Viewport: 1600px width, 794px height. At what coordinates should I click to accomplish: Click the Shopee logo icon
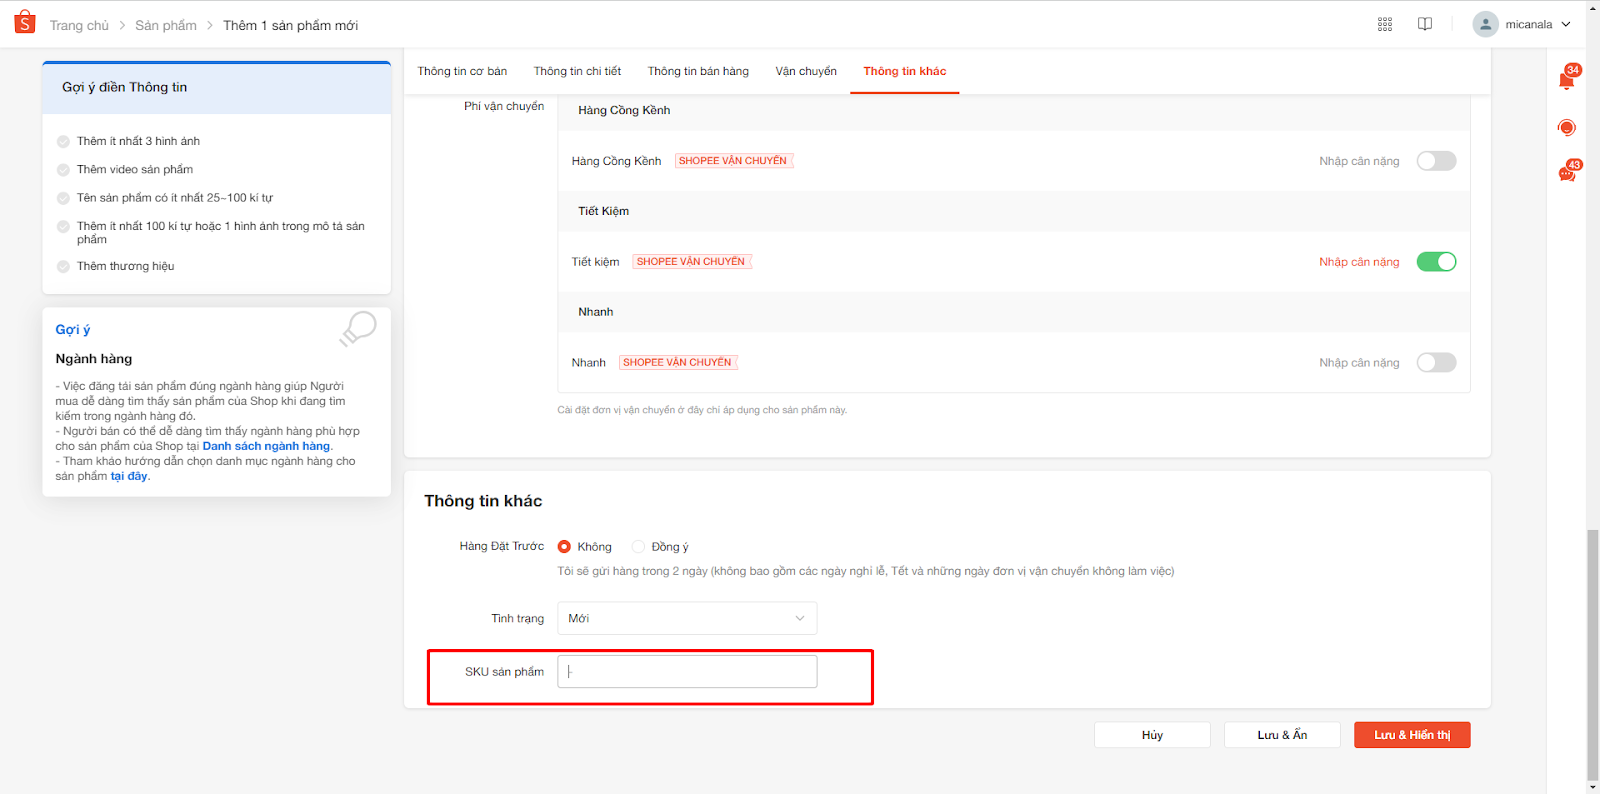[25, 22]
